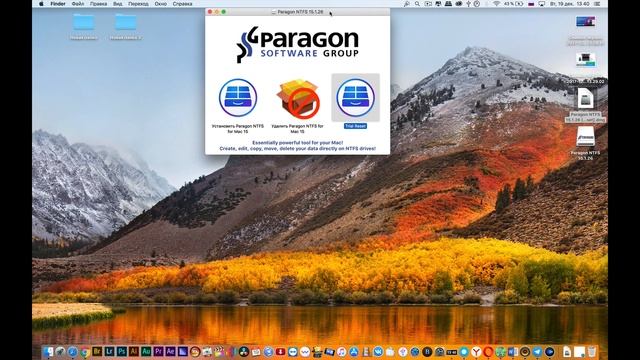Open the Uninstall Paragon NTFS package icon
This screenshot has height=360, width=640.
tap(298, 99)
